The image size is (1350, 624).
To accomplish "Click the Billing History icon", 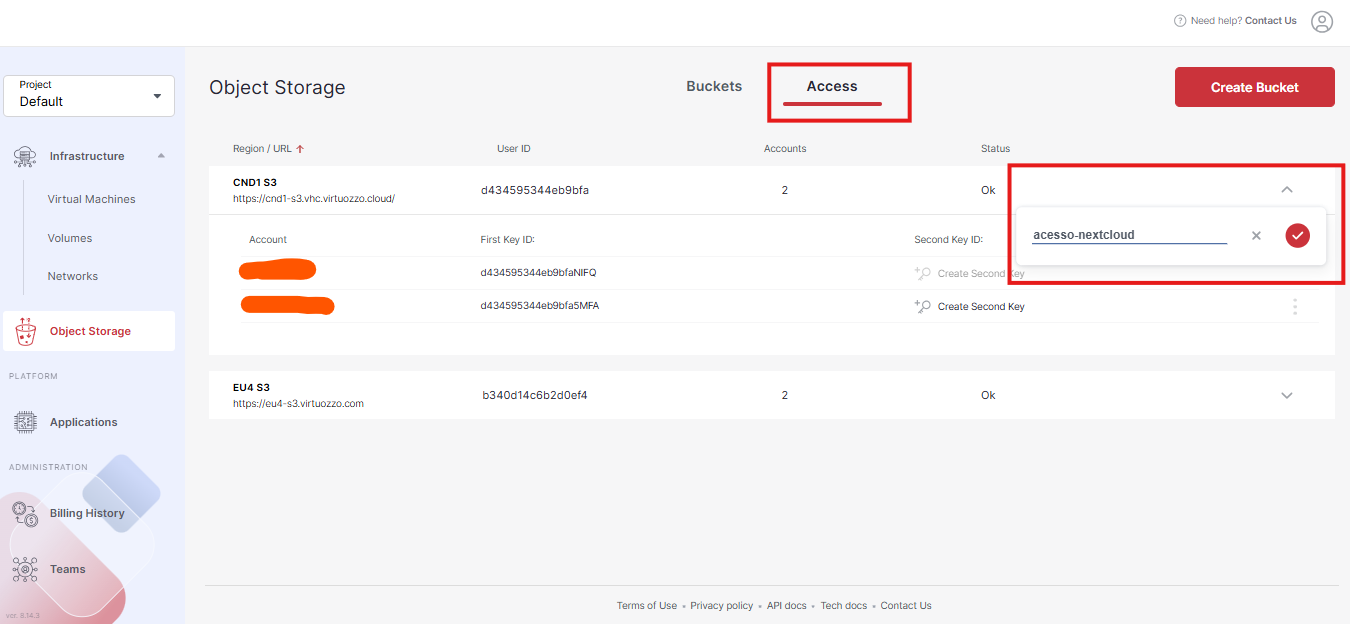I will point(26,514).
